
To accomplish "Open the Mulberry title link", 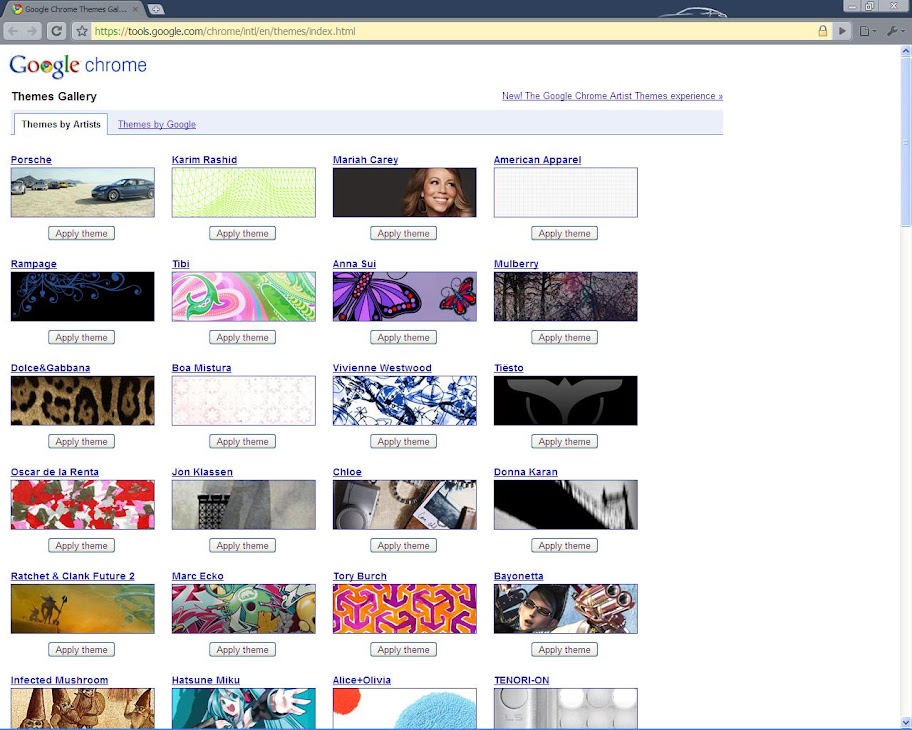I will (516, 263).
